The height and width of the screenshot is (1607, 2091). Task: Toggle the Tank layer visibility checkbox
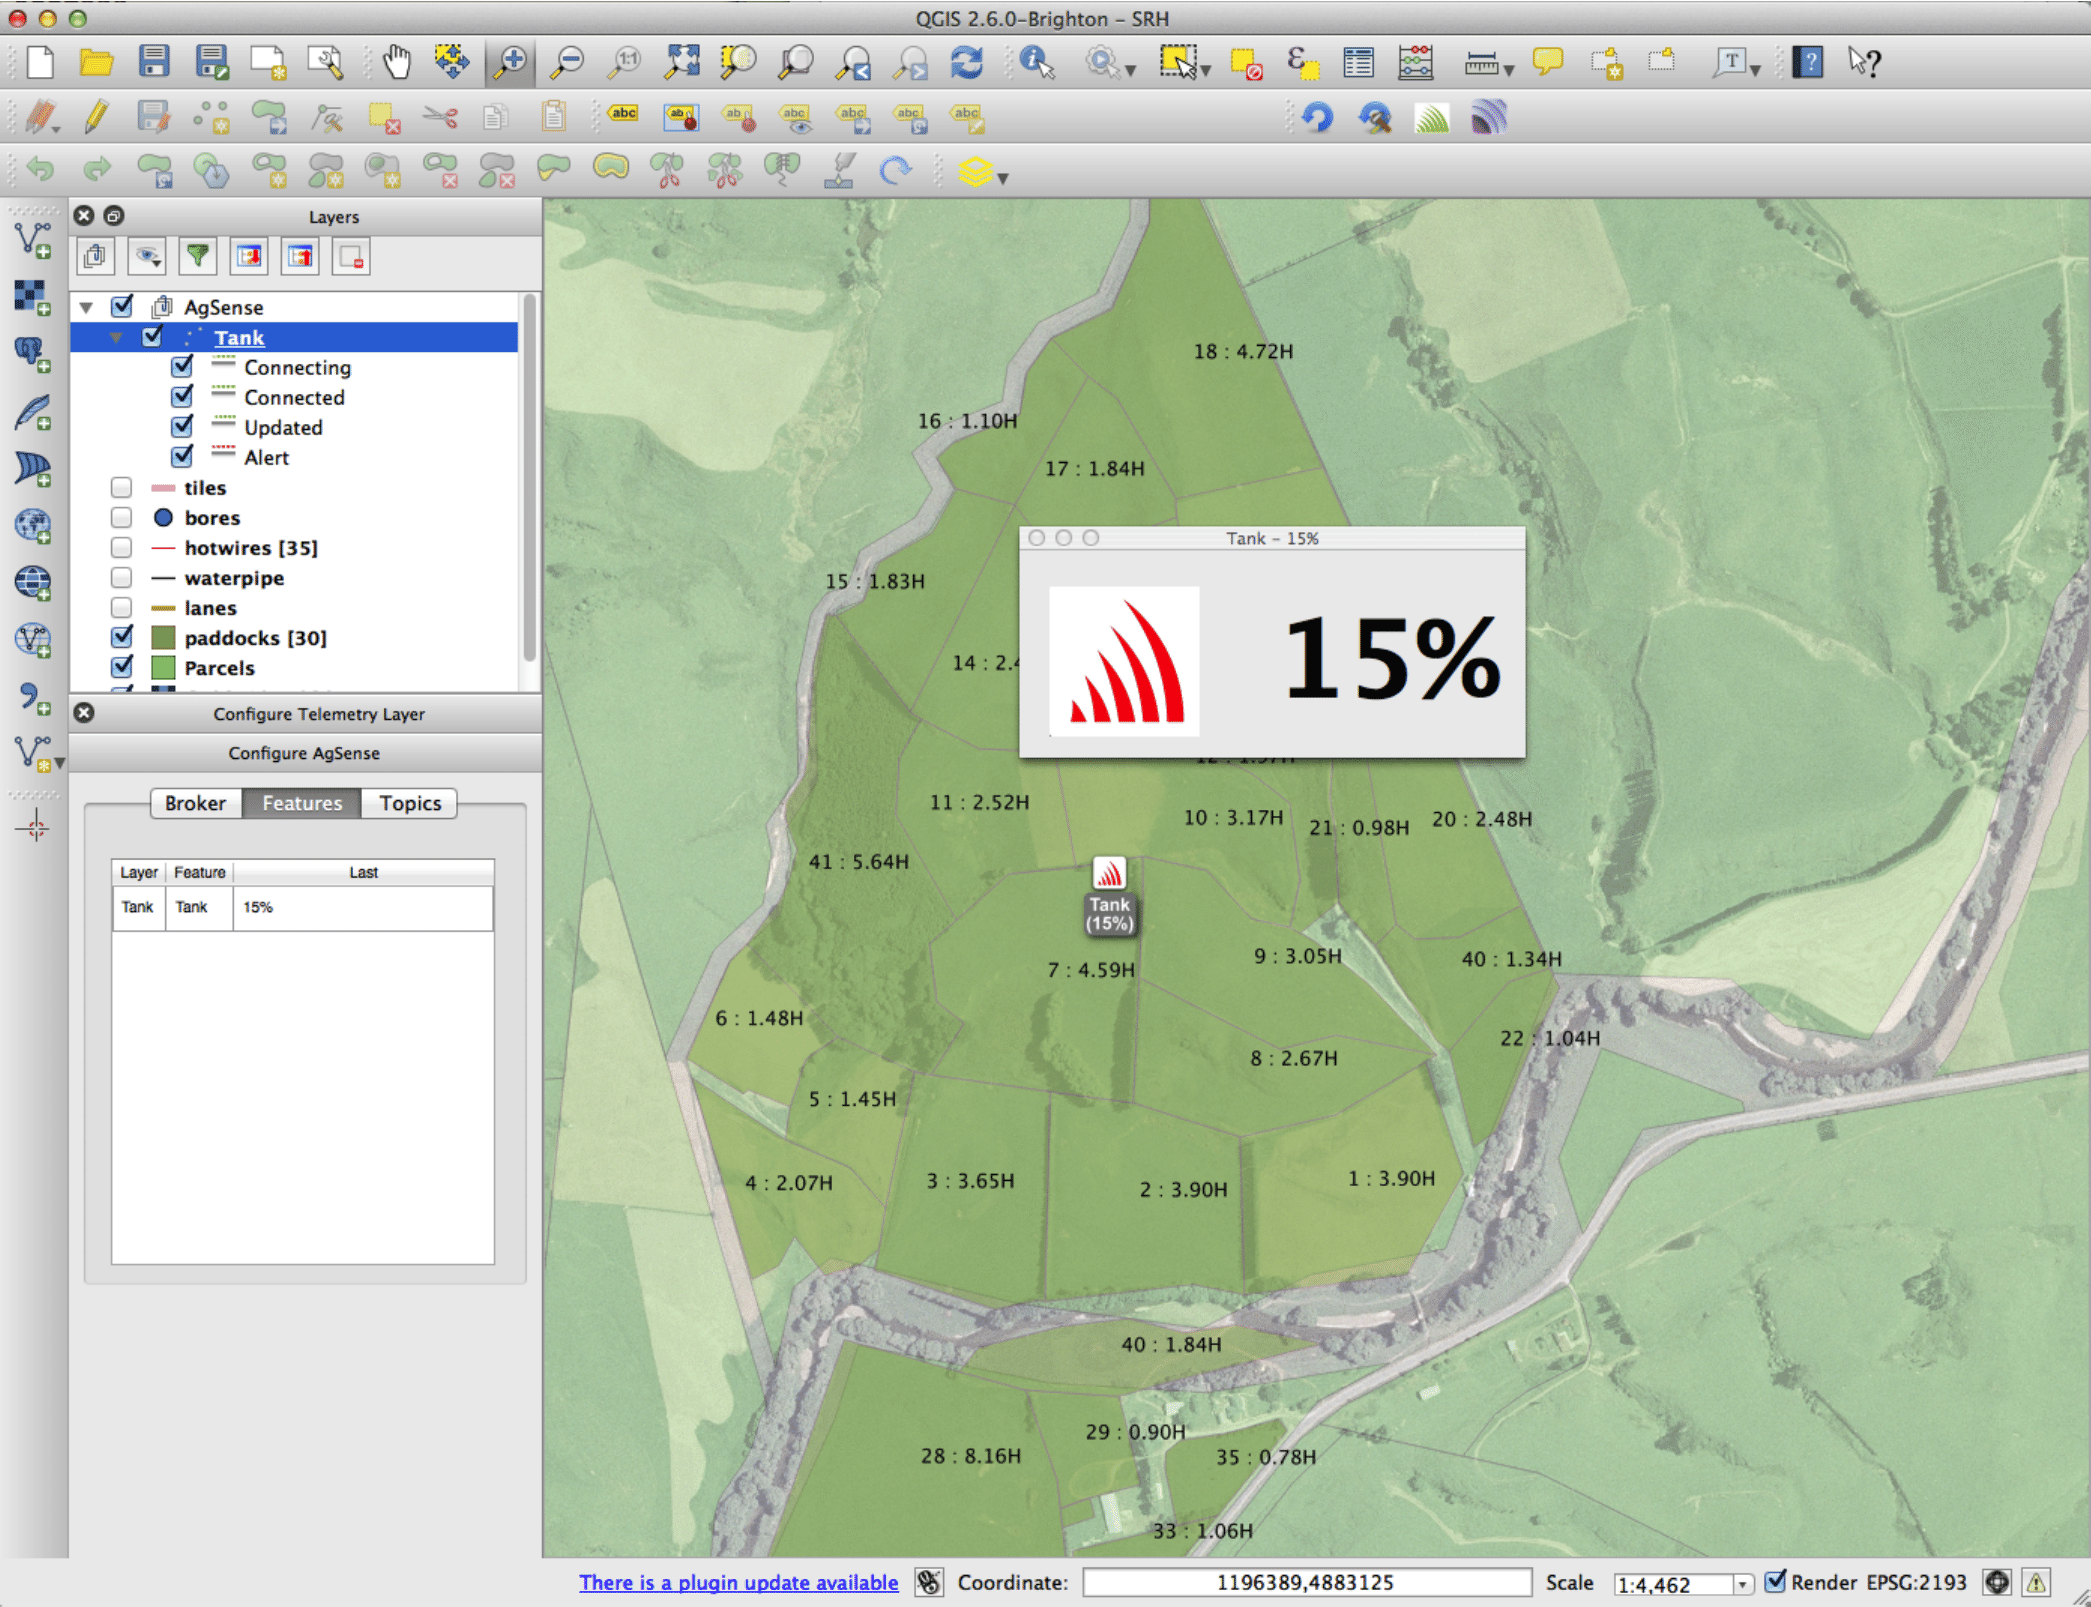152,337
